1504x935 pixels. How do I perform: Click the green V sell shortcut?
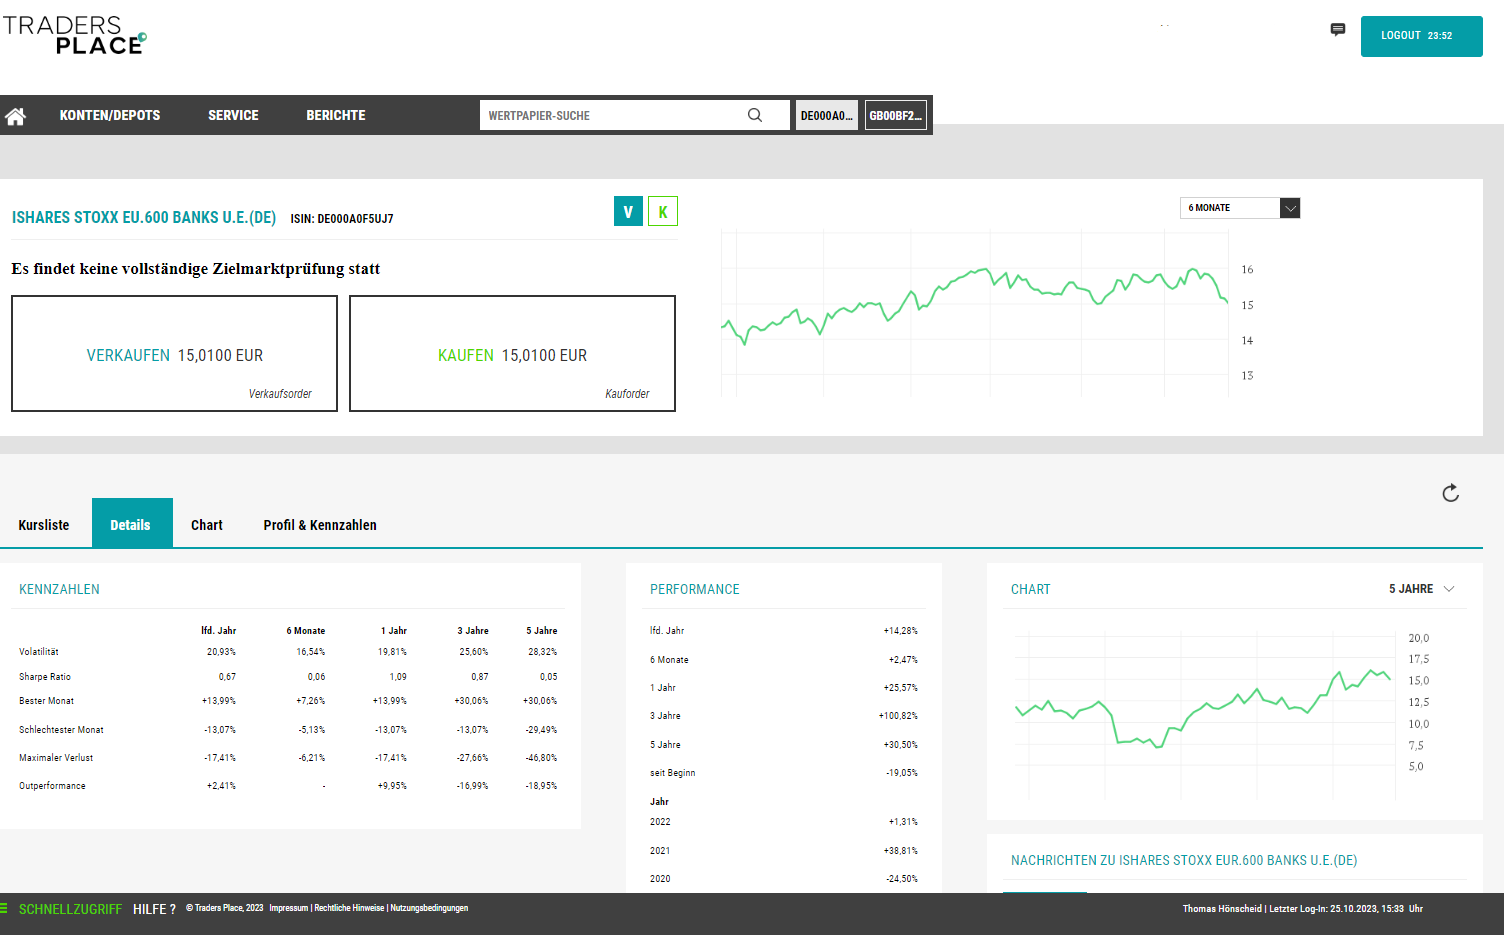click(628, 211)
